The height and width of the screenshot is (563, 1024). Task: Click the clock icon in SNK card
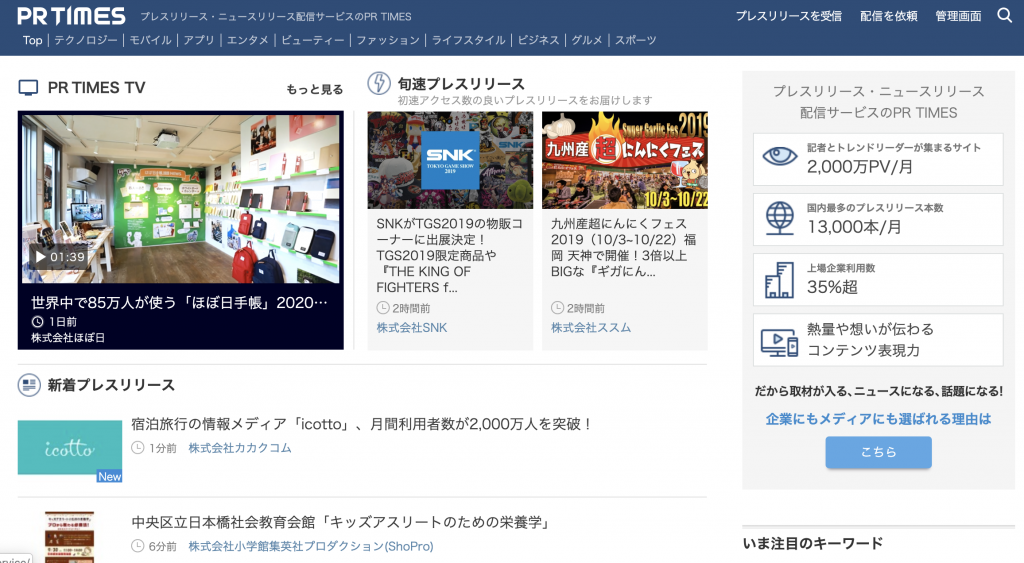pos(383,308)
